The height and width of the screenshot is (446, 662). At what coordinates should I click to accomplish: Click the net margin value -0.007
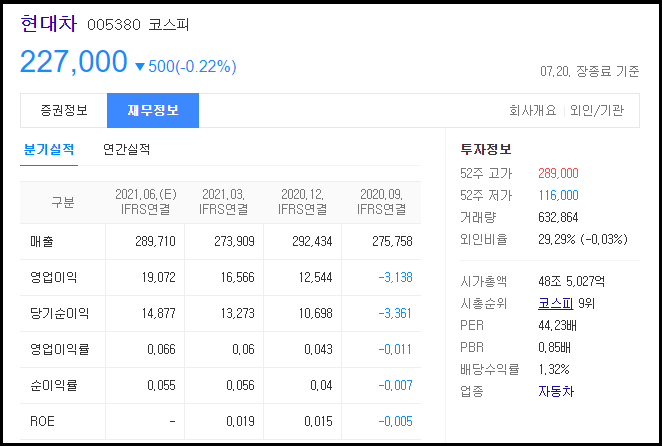395,385
